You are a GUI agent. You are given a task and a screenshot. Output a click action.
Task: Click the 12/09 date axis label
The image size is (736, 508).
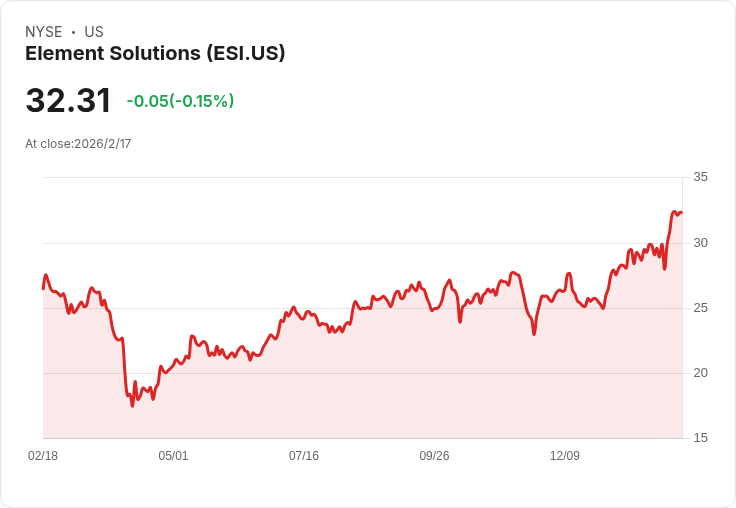pyautogui.click(x=565, y=456)
